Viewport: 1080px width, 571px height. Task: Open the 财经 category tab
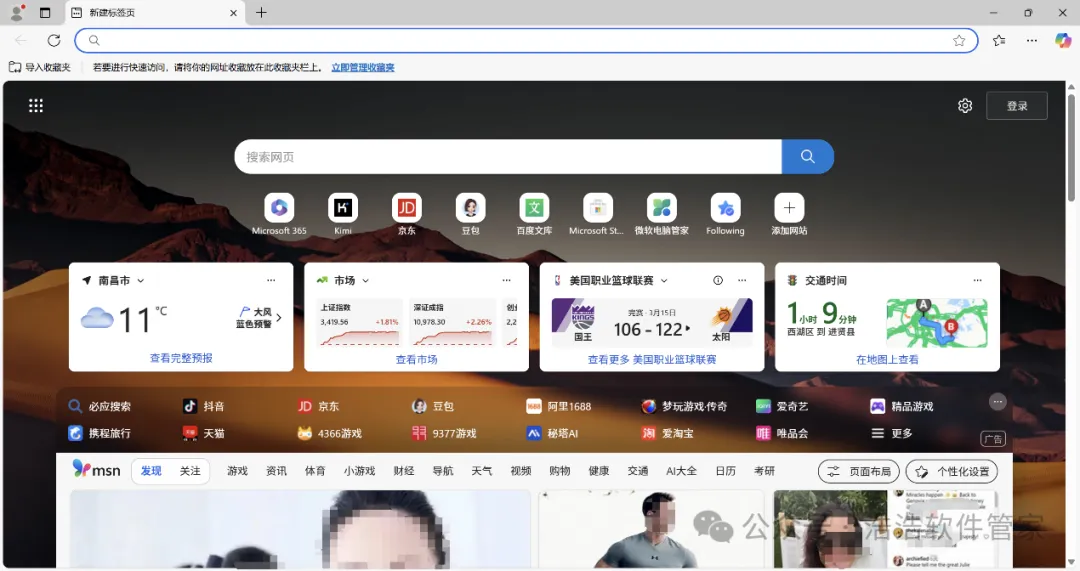pyautogui.click(x=404, y=471)
